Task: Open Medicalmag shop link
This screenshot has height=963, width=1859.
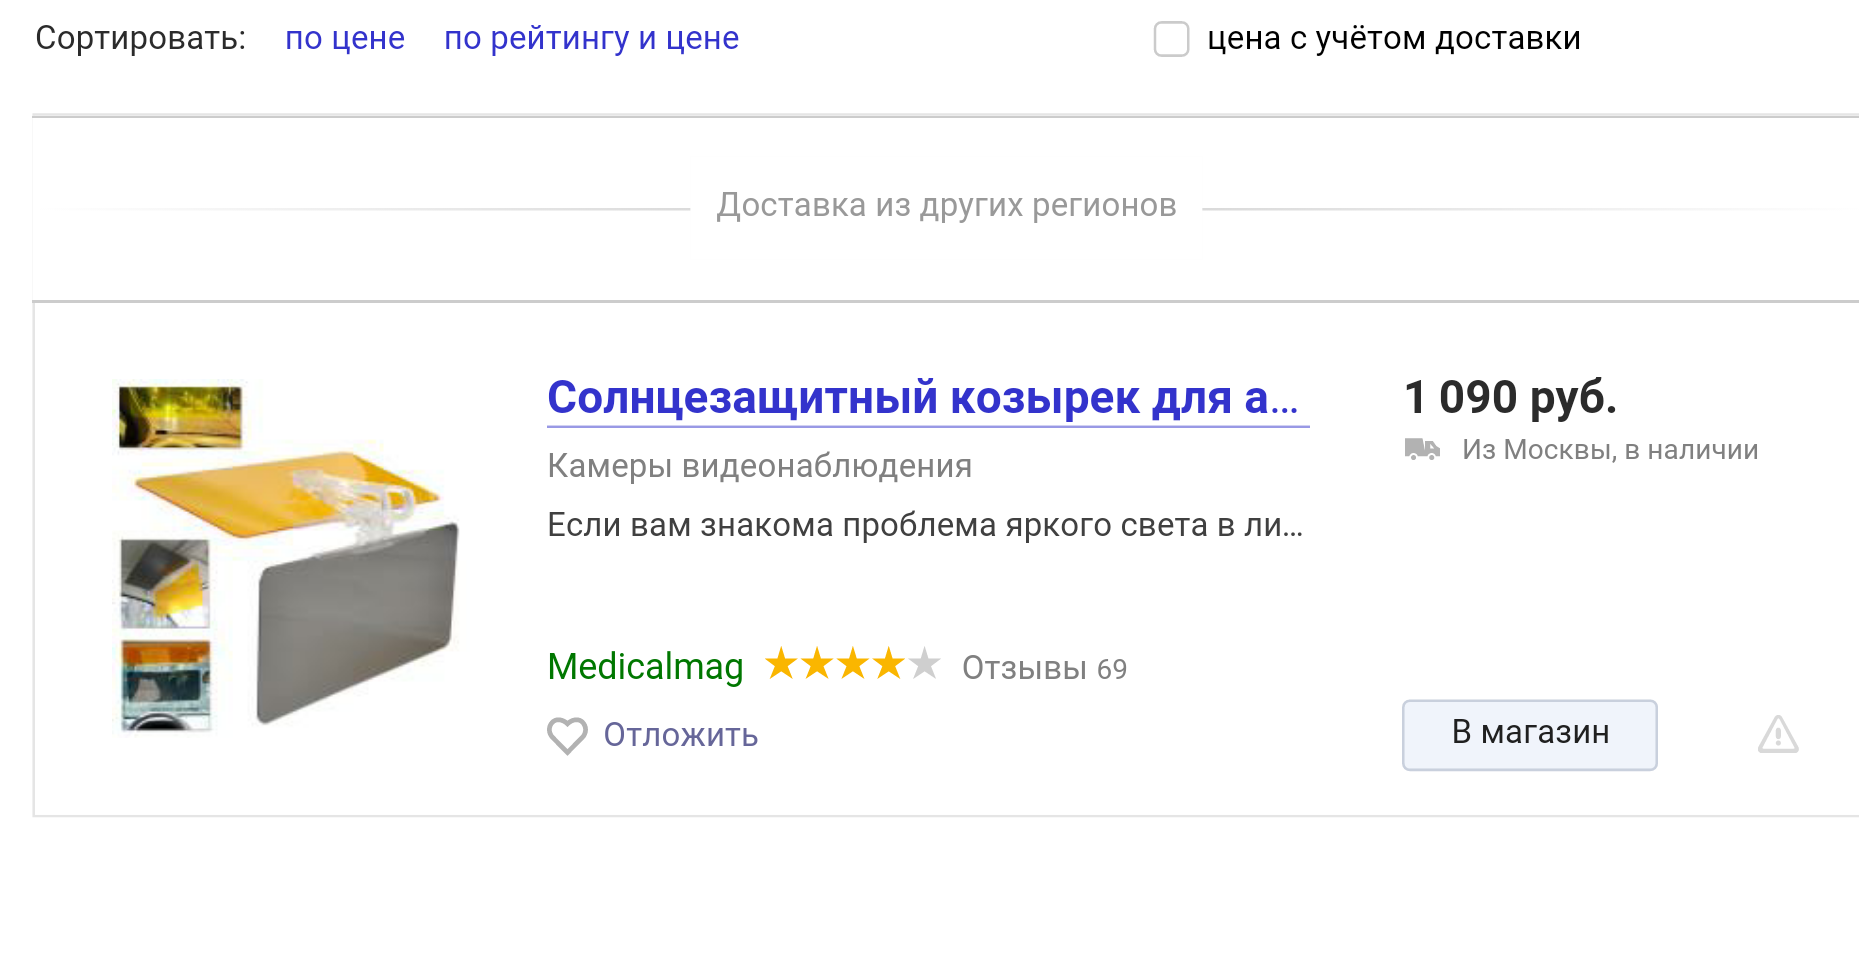Action: pyautogui.click(x=645, y=667)
